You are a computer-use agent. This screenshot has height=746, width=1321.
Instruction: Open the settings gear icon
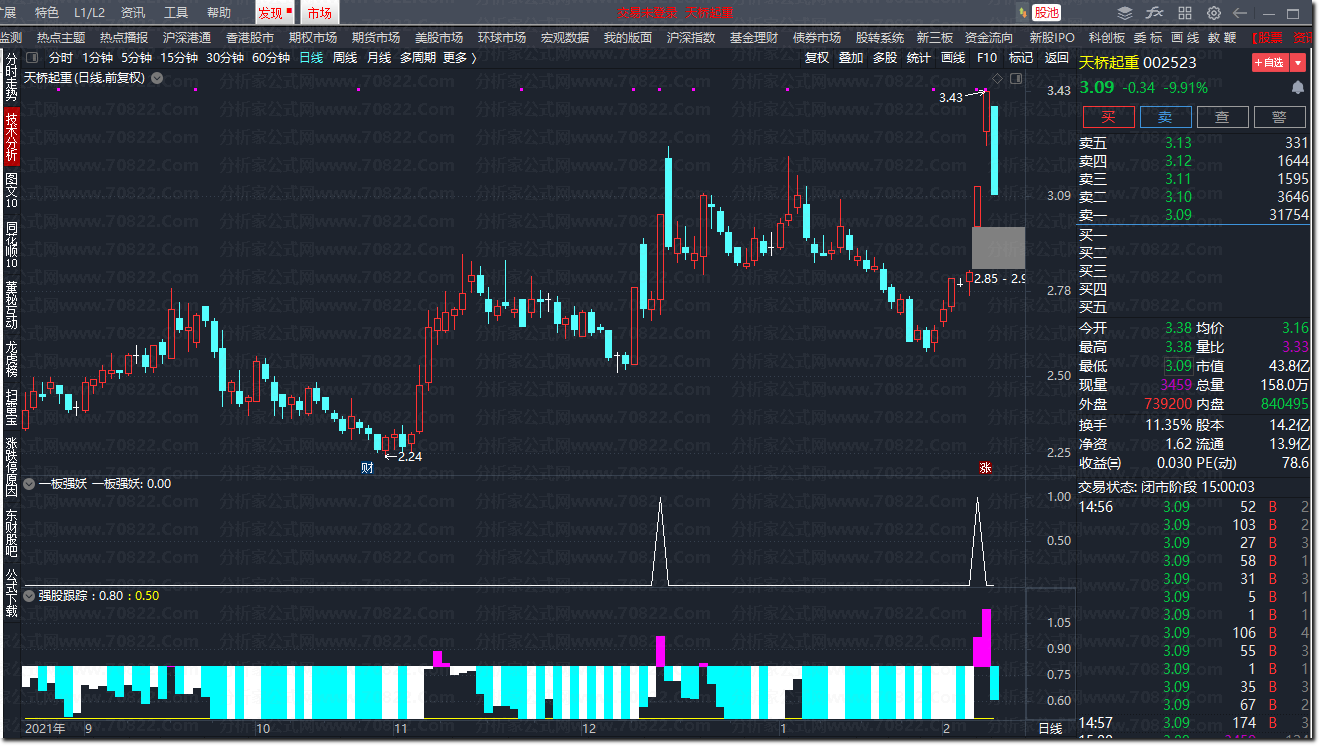coord(1214,13)
